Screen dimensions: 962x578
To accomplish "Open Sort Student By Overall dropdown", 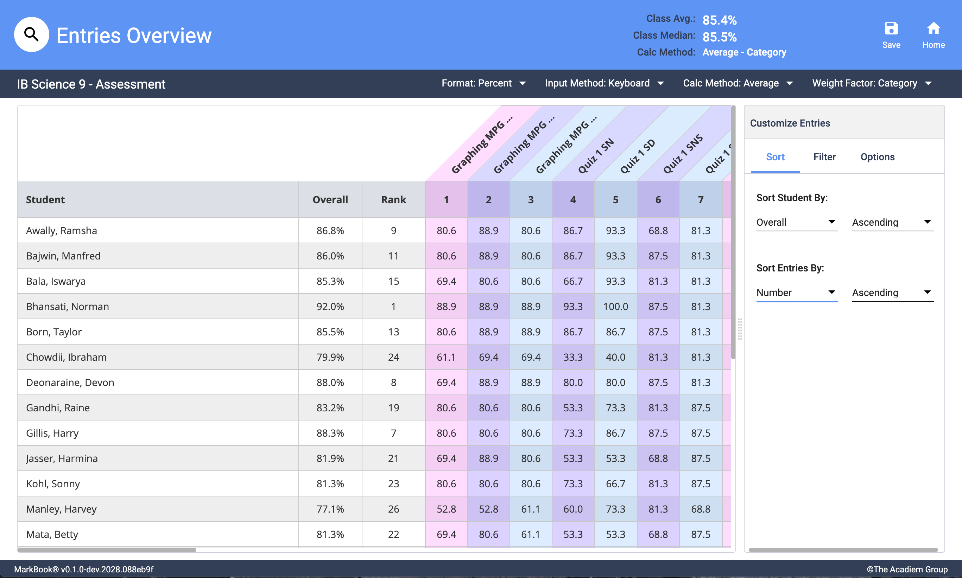I will pyautogui.click(x=796, y=222).
